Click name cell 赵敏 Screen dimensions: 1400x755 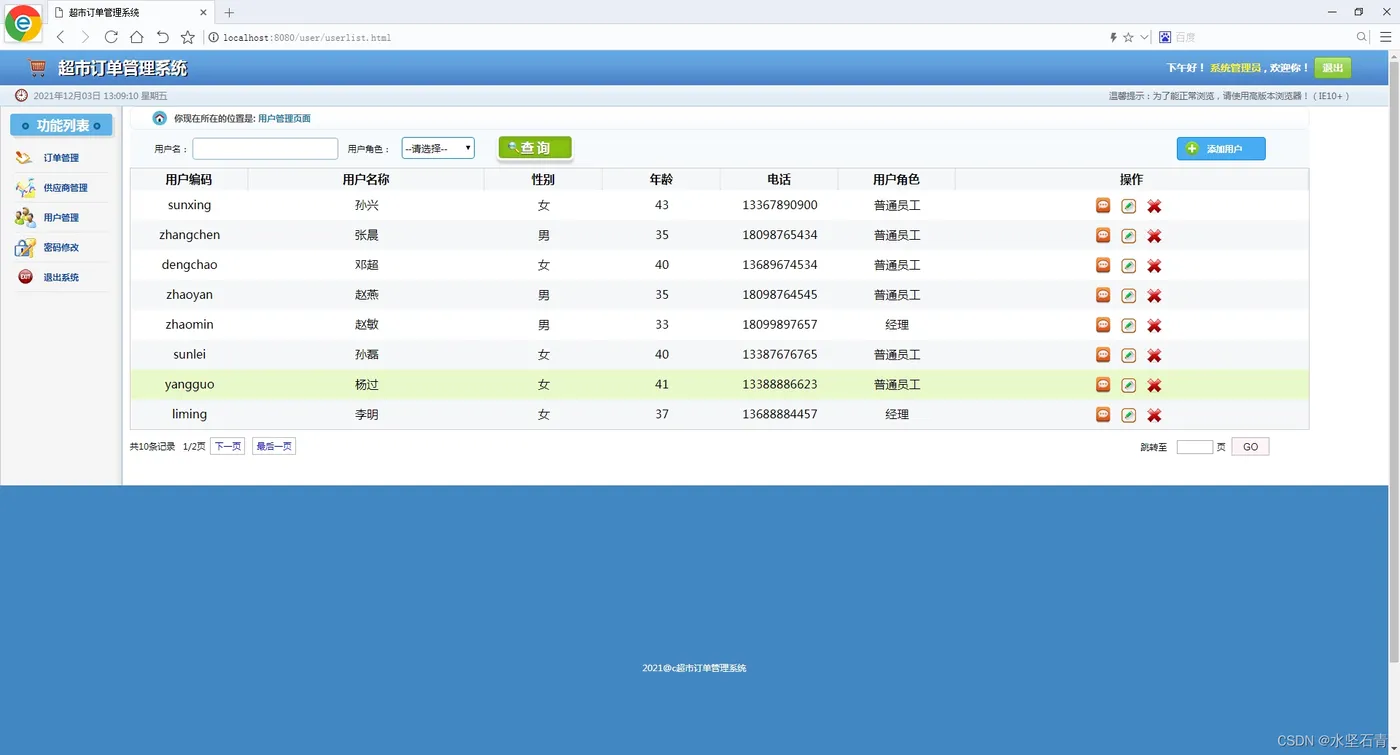coord(366,325)
